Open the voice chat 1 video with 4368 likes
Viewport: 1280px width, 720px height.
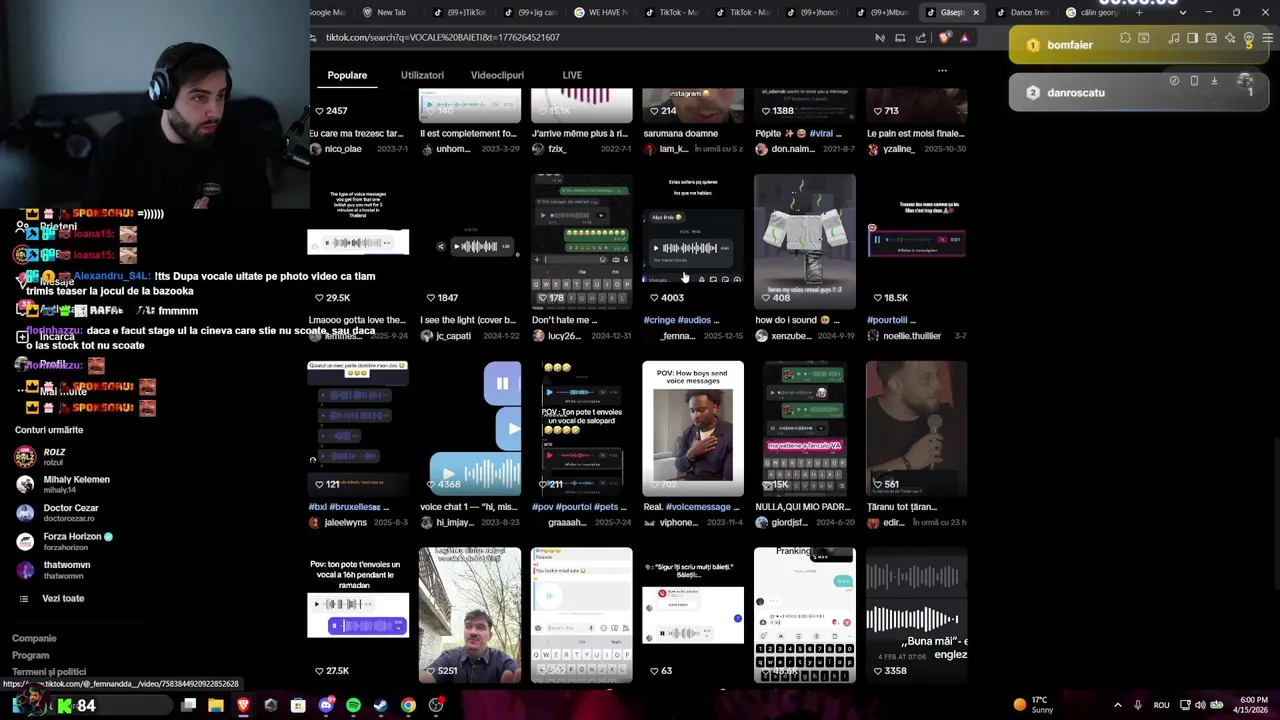click(x=470, y=428)
